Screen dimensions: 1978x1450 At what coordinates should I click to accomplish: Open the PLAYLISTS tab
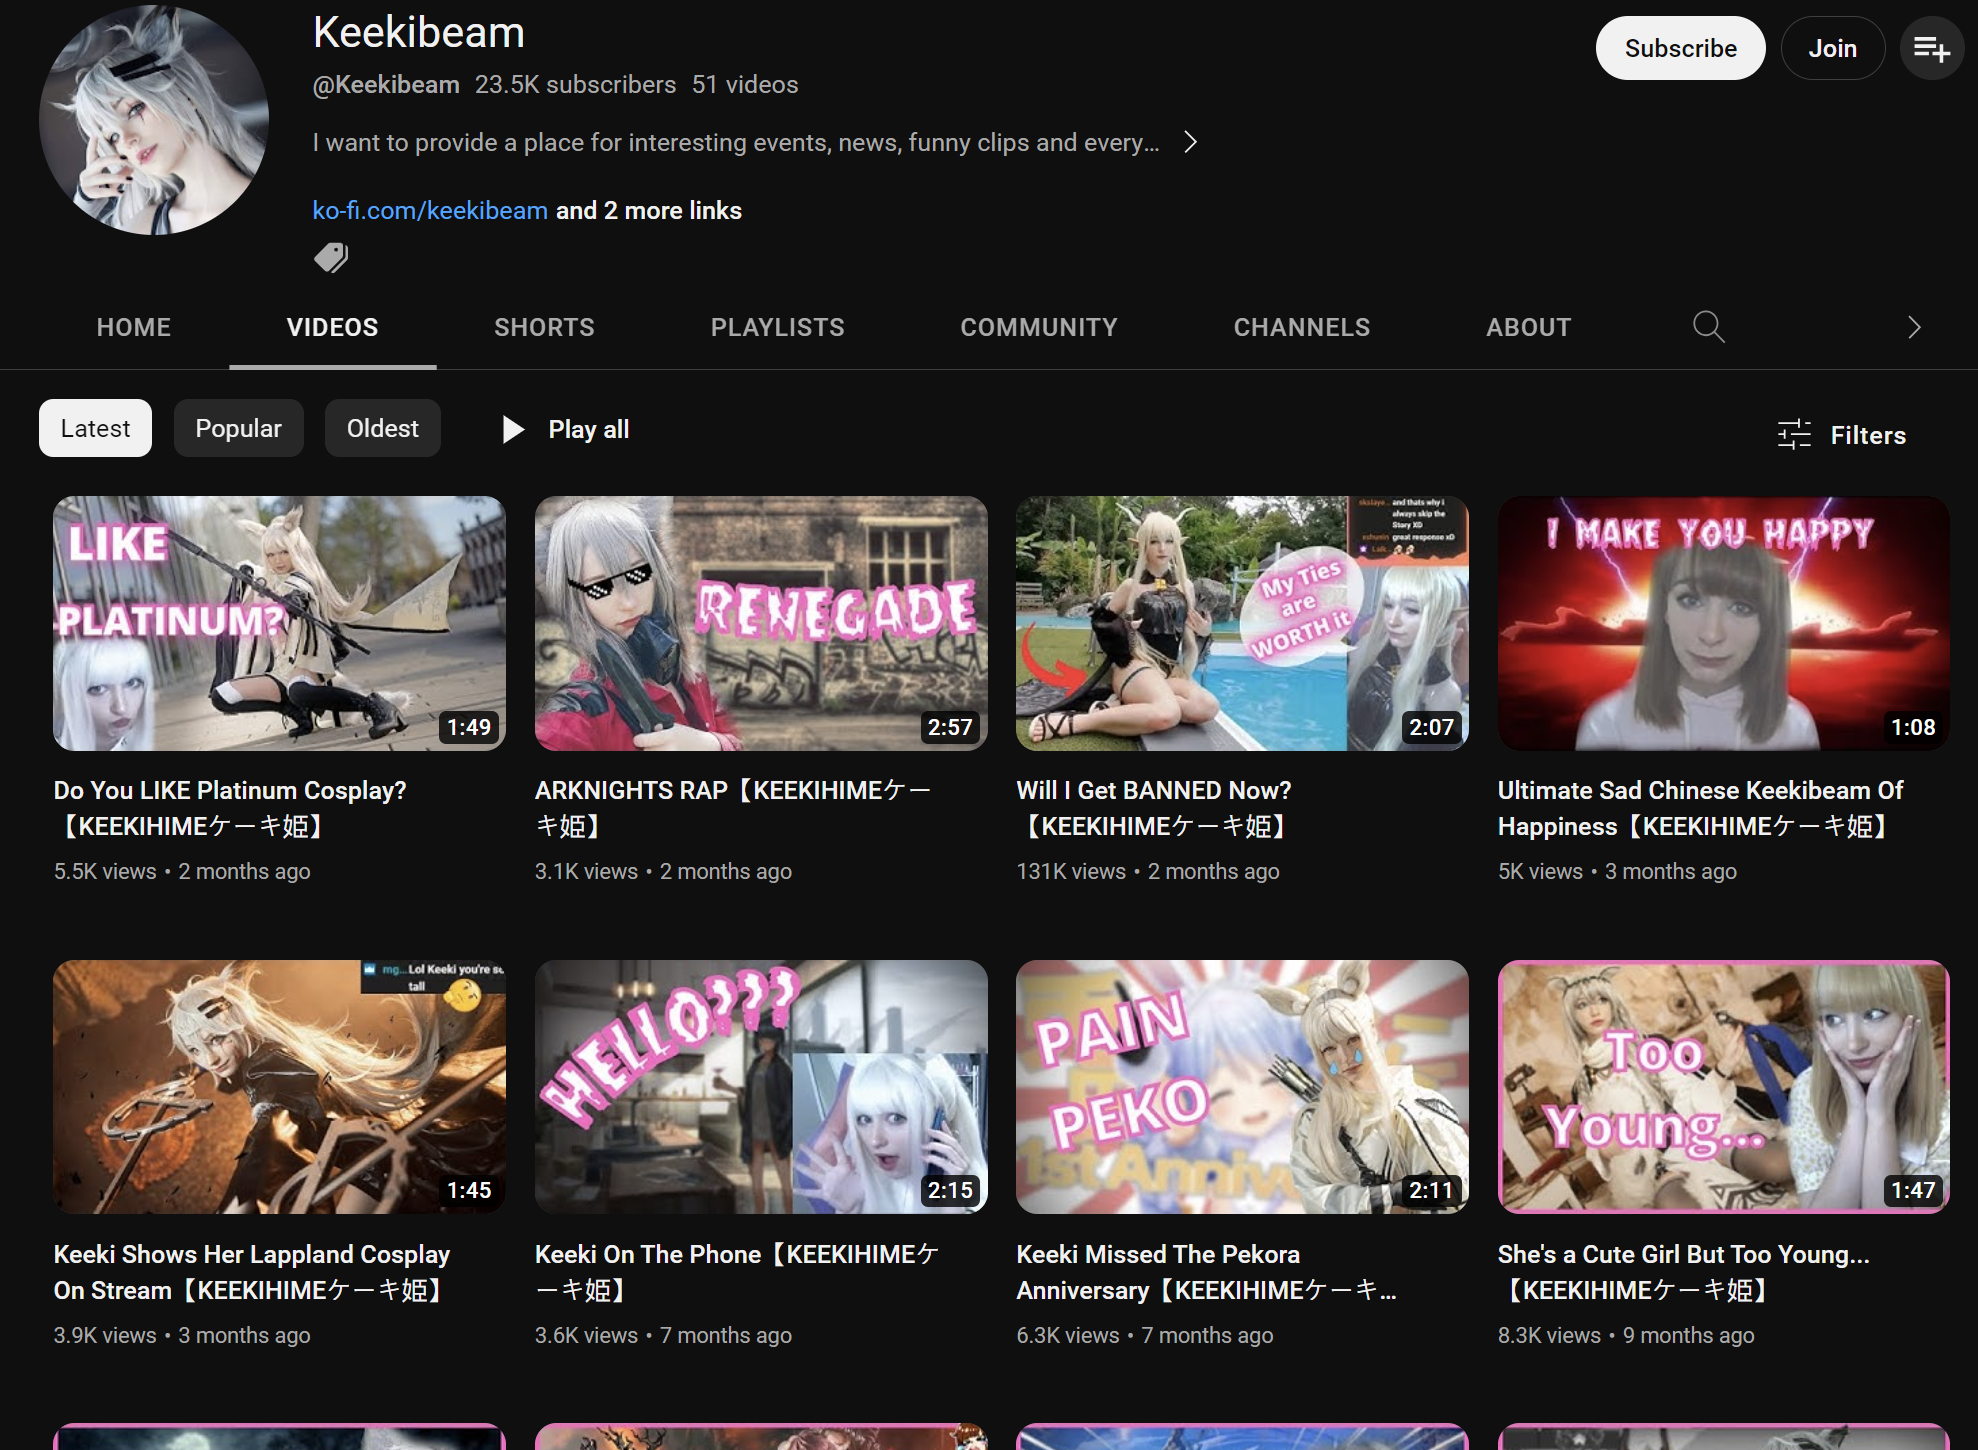click(777, 327)
